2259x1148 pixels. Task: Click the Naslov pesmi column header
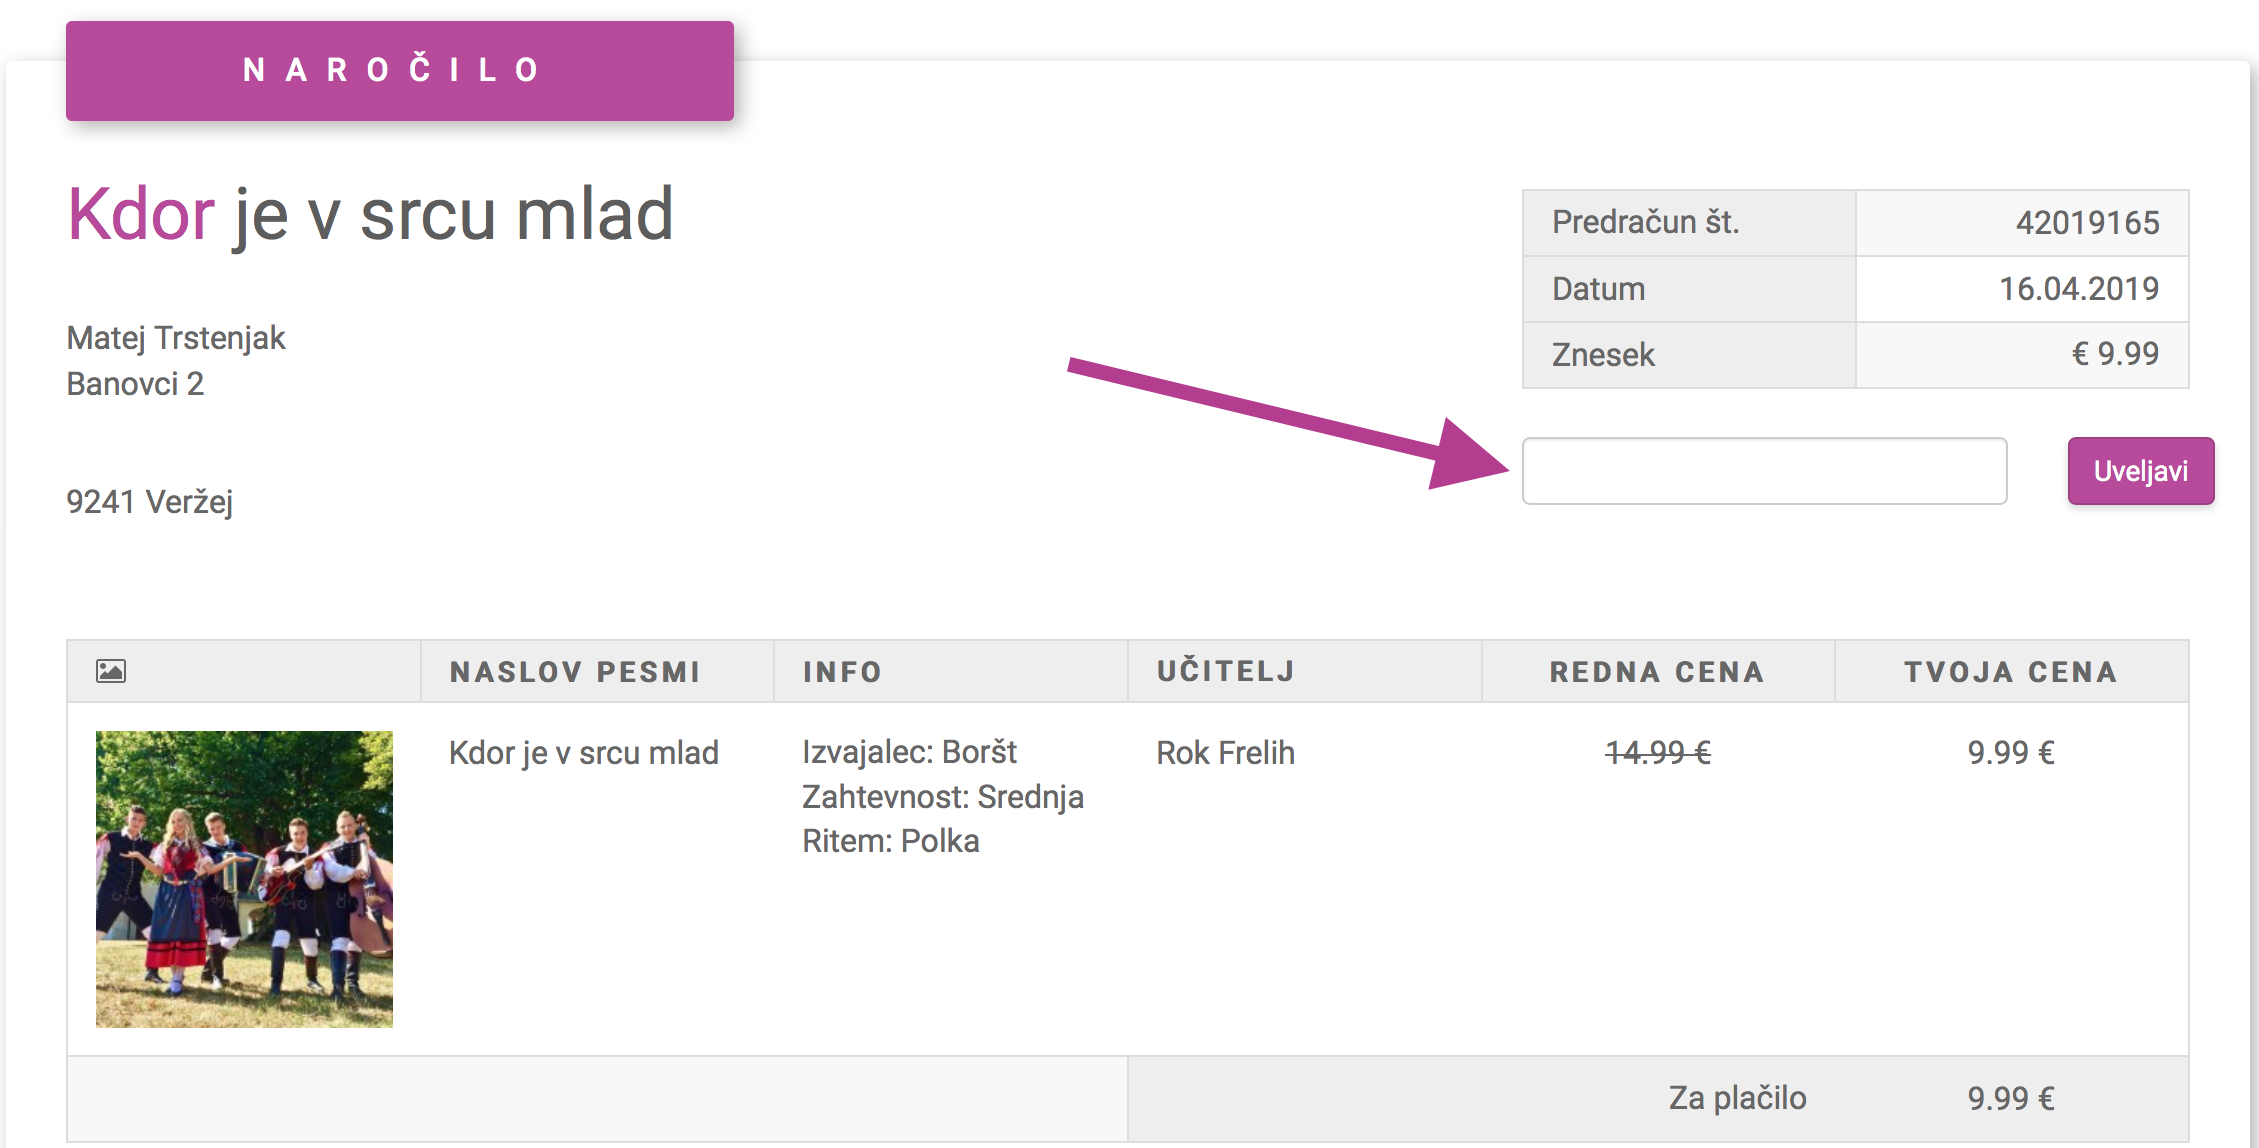click(575, 672)
